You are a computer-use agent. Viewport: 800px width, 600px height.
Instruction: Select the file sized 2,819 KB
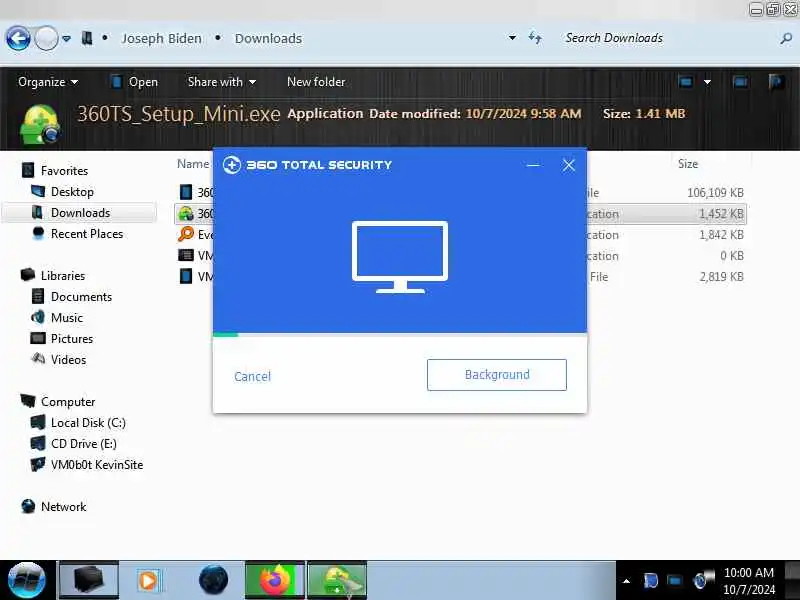[460, 277]
